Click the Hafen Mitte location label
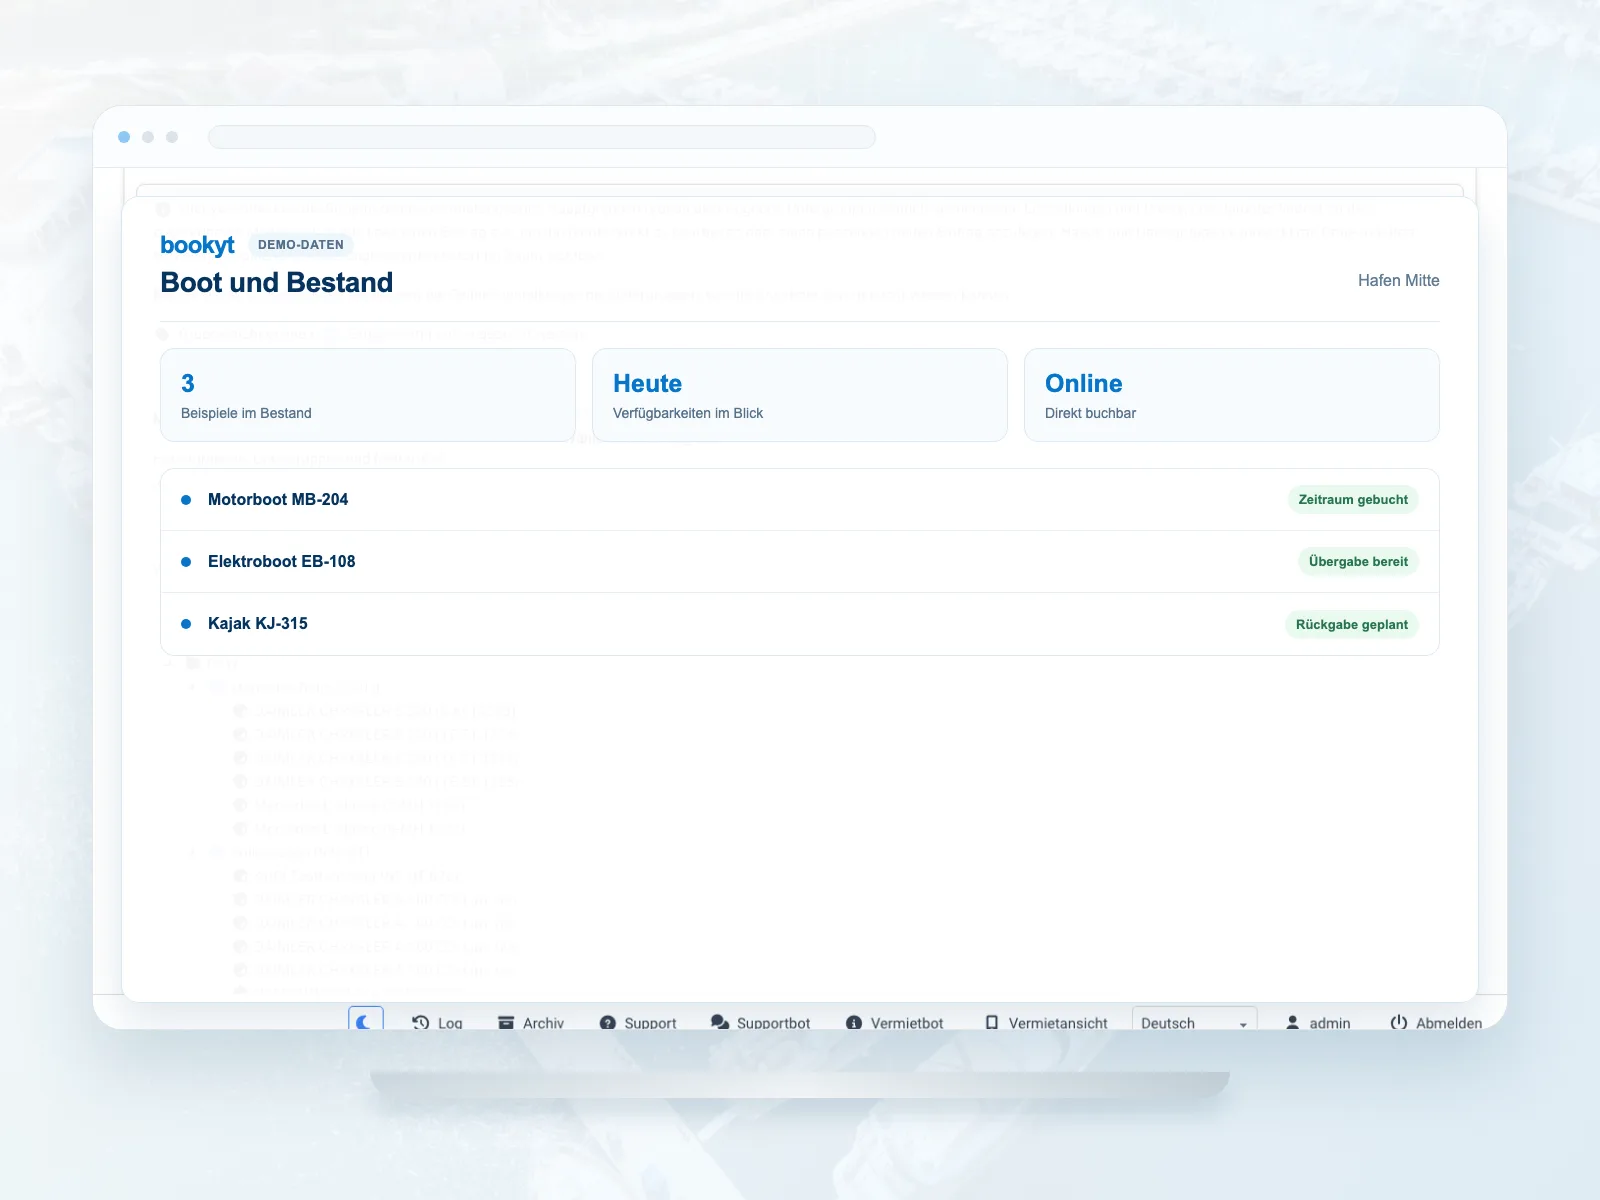 click(1398, 281)
